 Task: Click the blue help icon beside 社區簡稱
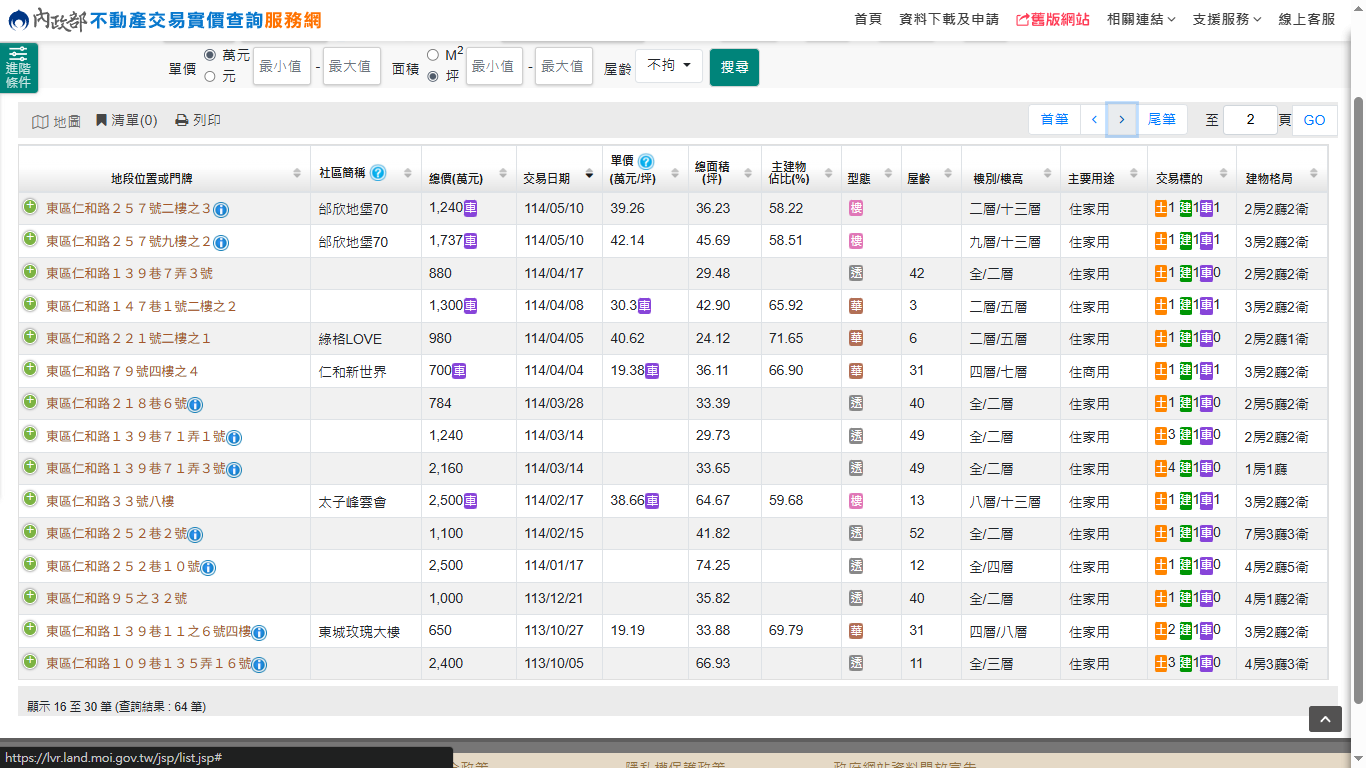(378, 173)
